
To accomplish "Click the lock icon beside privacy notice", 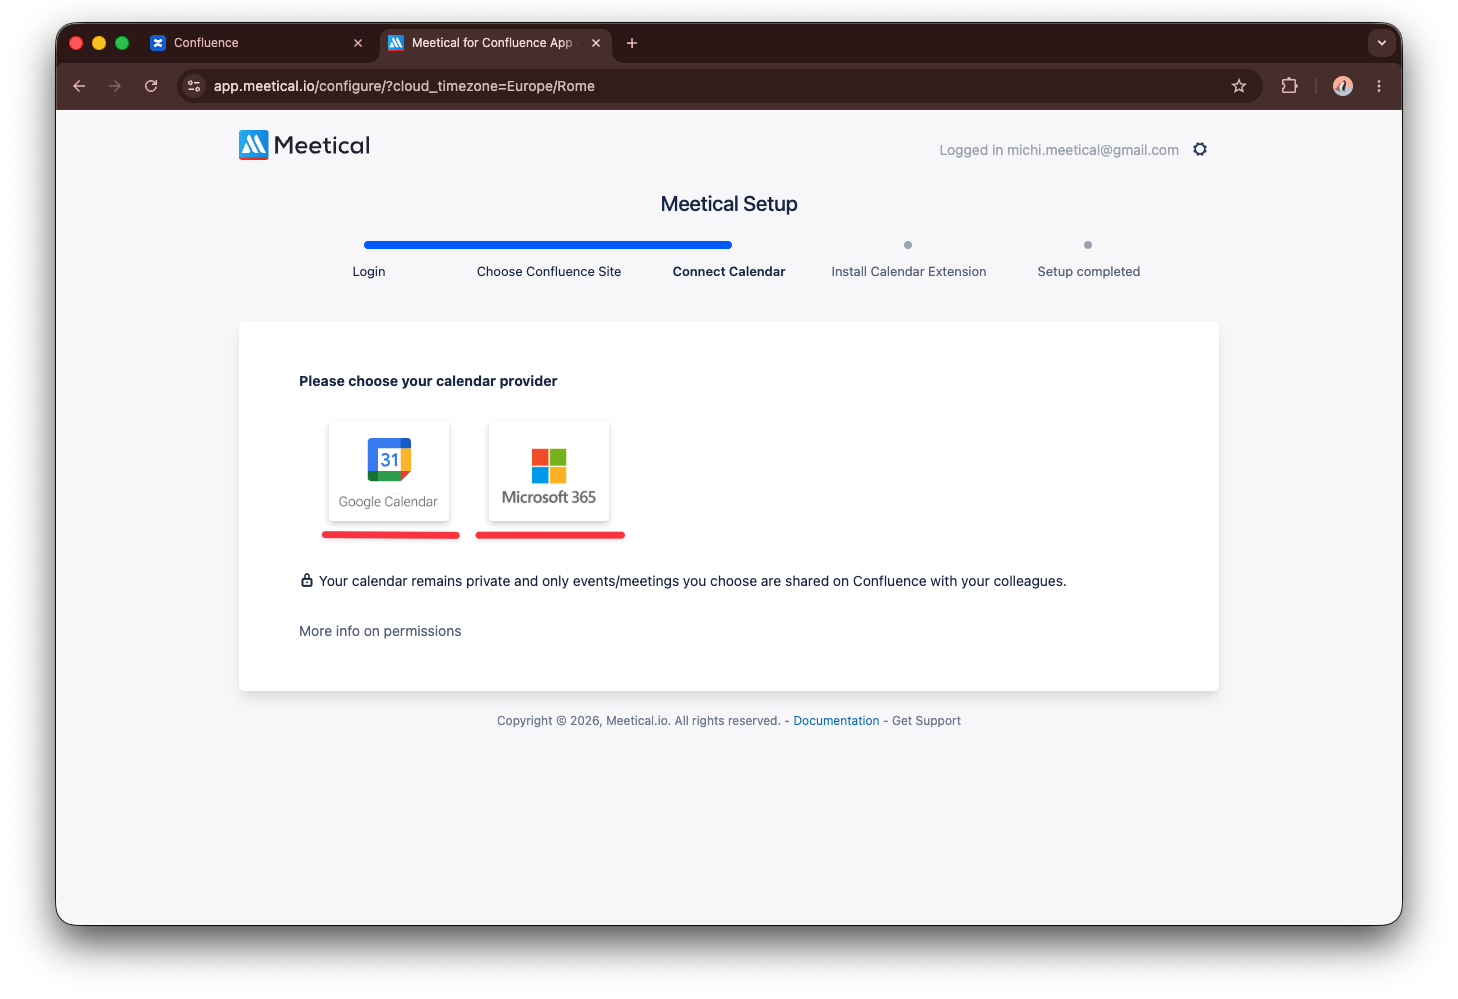I will tap(307, 580).
